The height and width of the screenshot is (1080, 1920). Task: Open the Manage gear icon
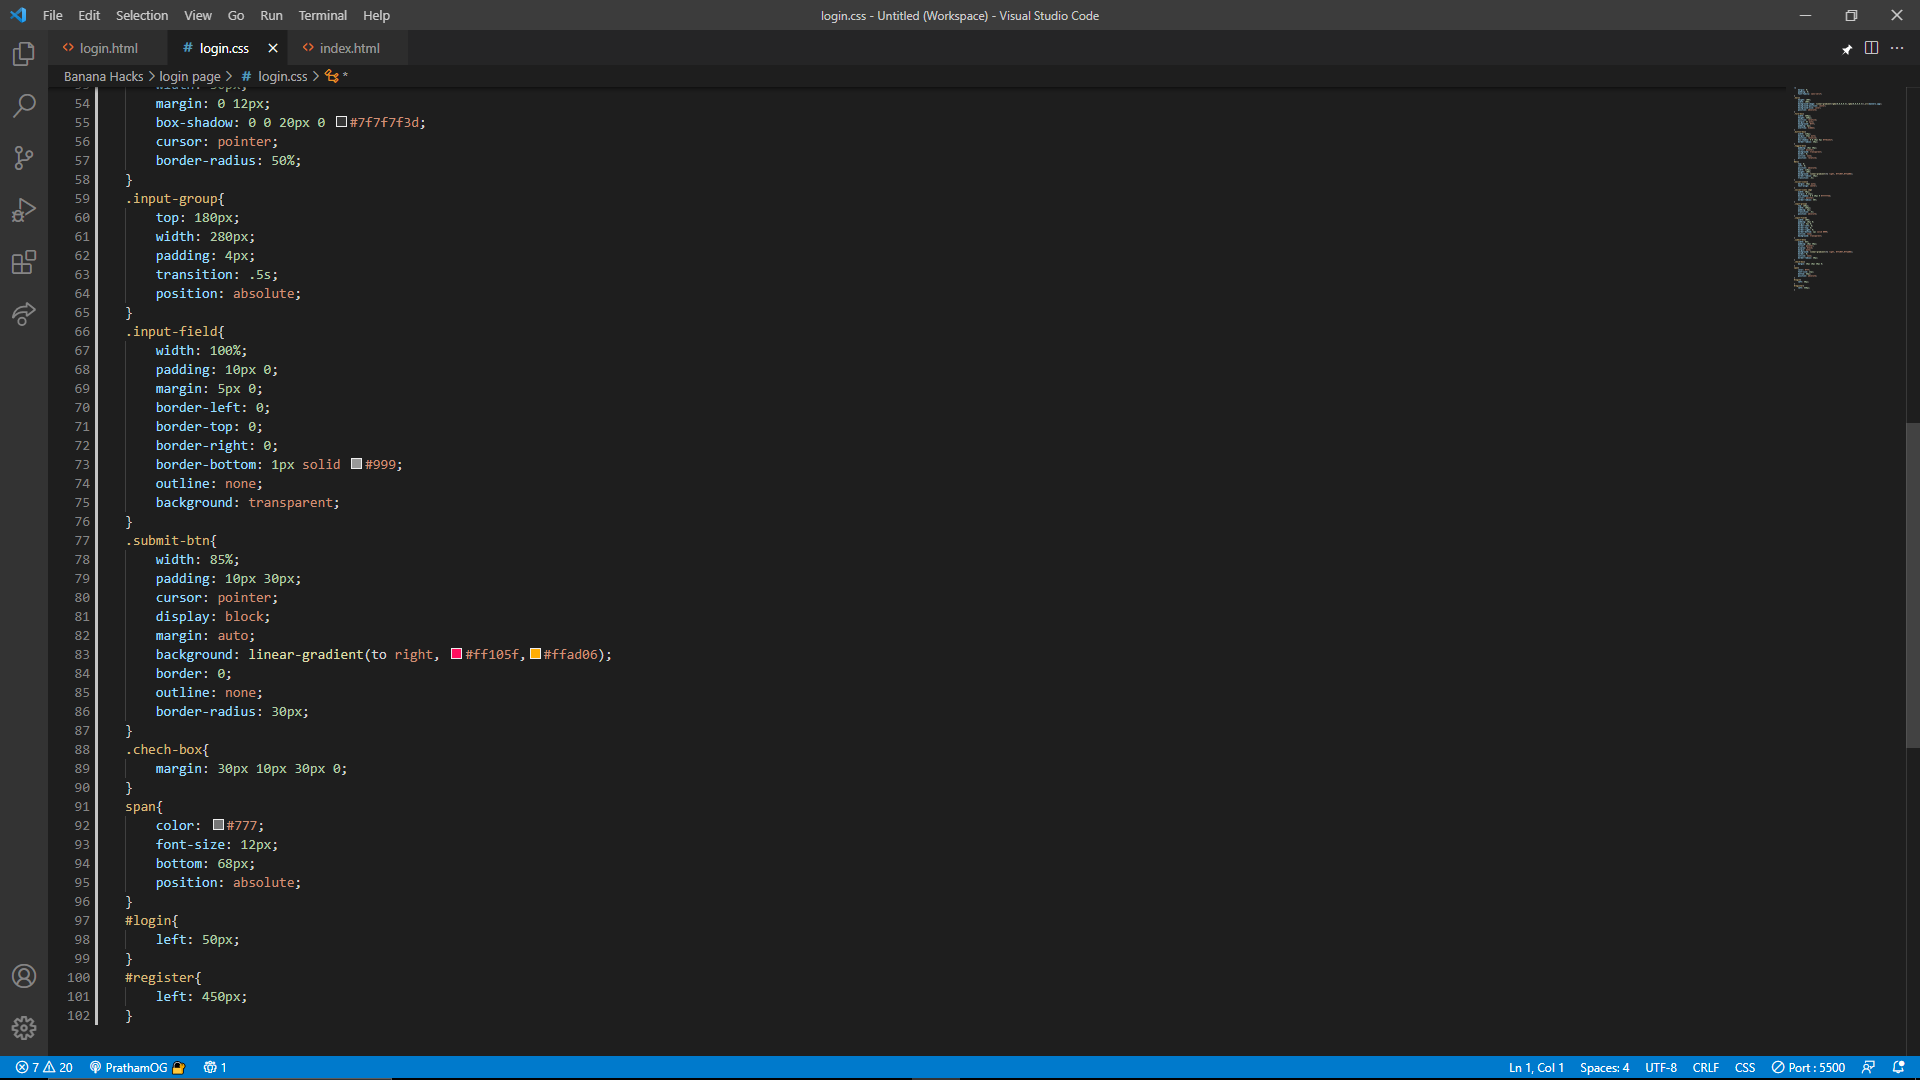24,1028
